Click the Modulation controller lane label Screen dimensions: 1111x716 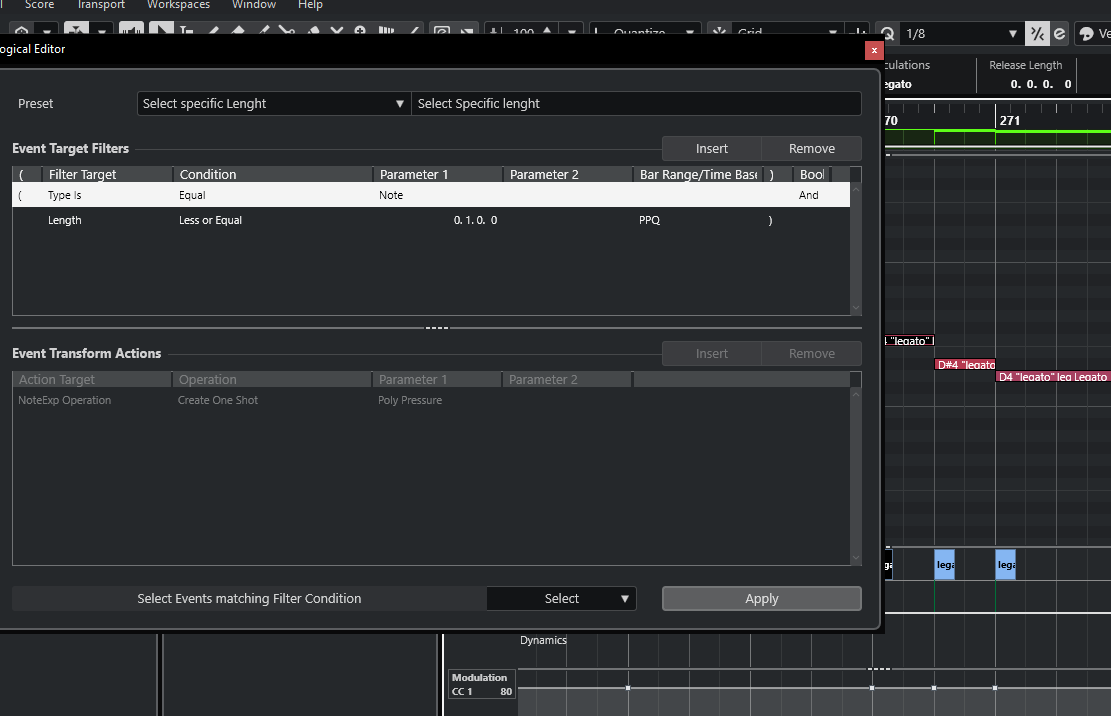coord(479,678)
